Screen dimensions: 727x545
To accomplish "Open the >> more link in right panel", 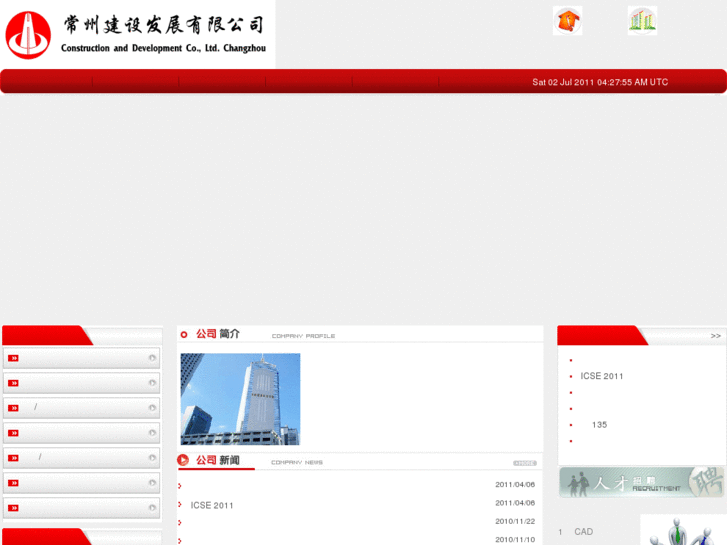I will pyautogui.click(x=715, y=336).
